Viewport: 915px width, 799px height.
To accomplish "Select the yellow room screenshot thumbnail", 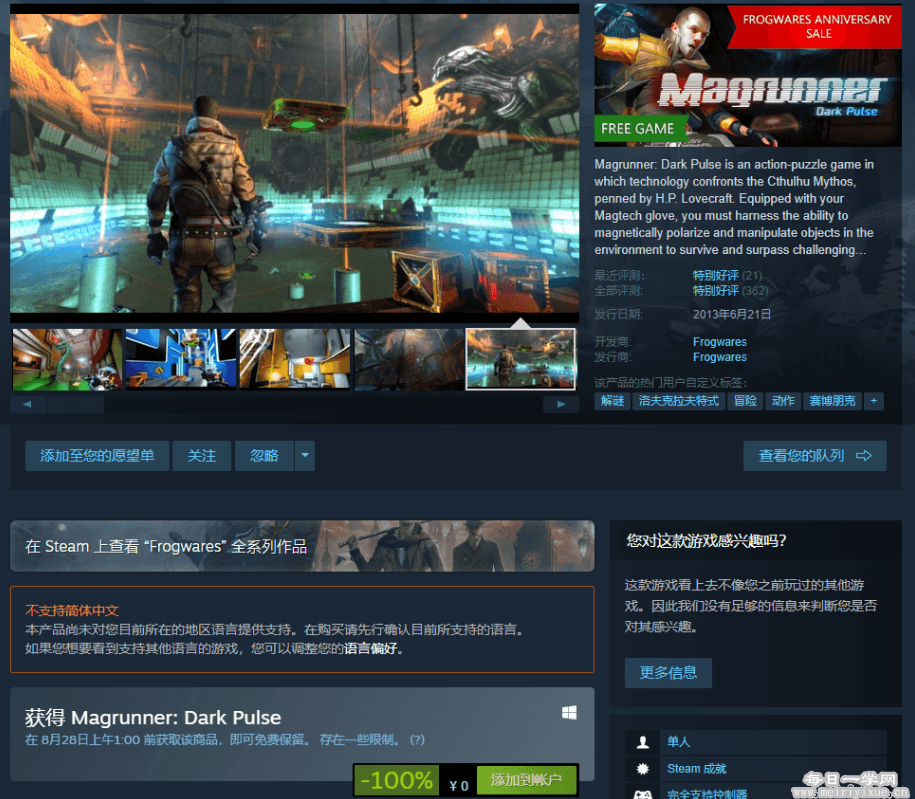I will click(295, 360).
